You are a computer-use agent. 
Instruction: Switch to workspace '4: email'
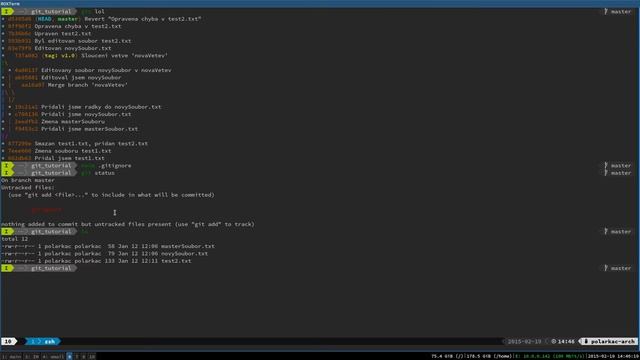tap(53, 357)
